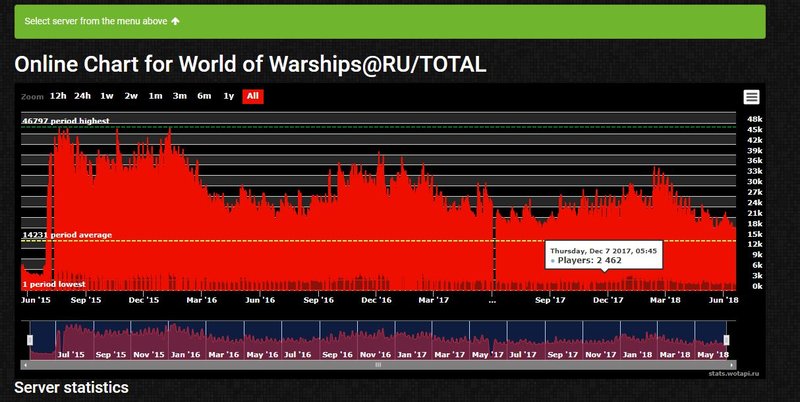Click the '46797 period highest' label
The image size is (800, 402).
pos(66,121)
